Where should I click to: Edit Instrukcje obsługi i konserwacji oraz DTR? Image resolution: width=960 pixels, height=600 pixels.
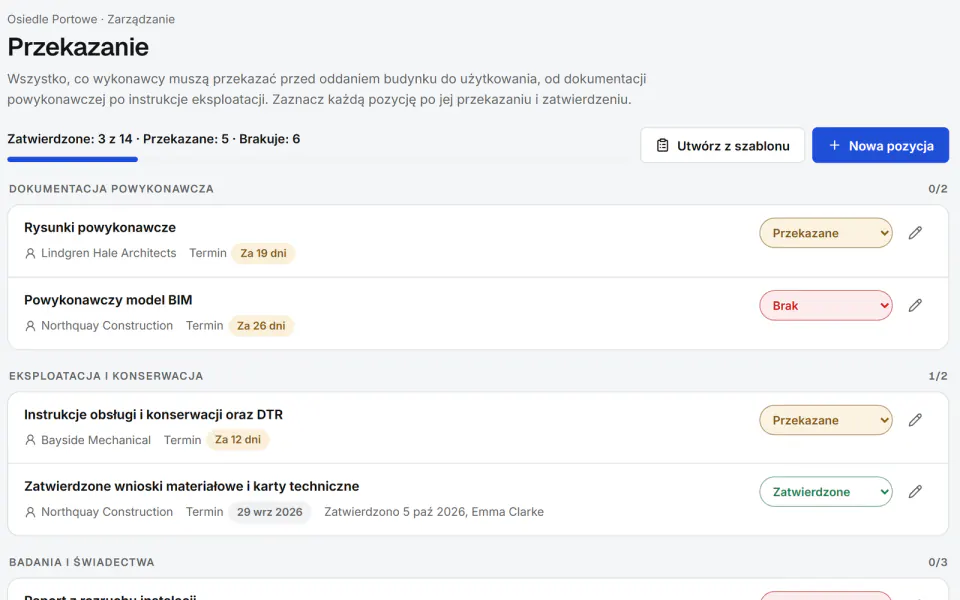coord(915,419)
